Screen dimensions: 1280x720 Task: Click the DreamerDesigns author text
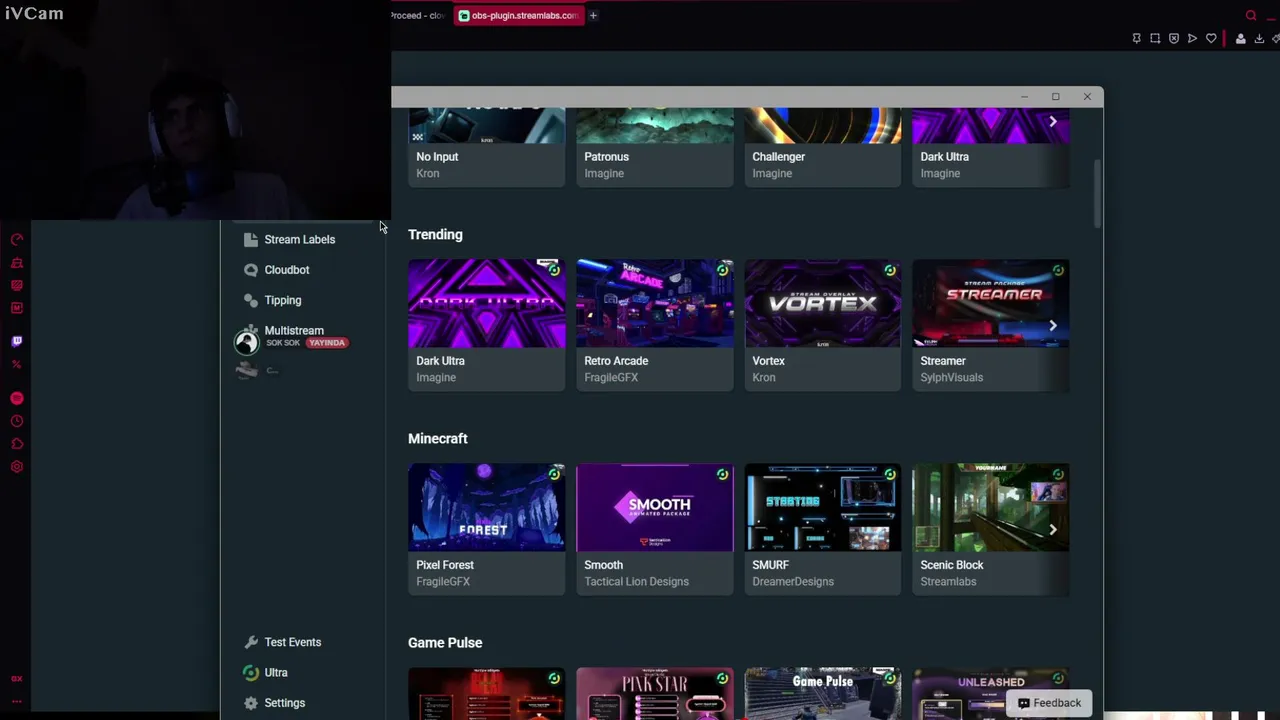792,582
